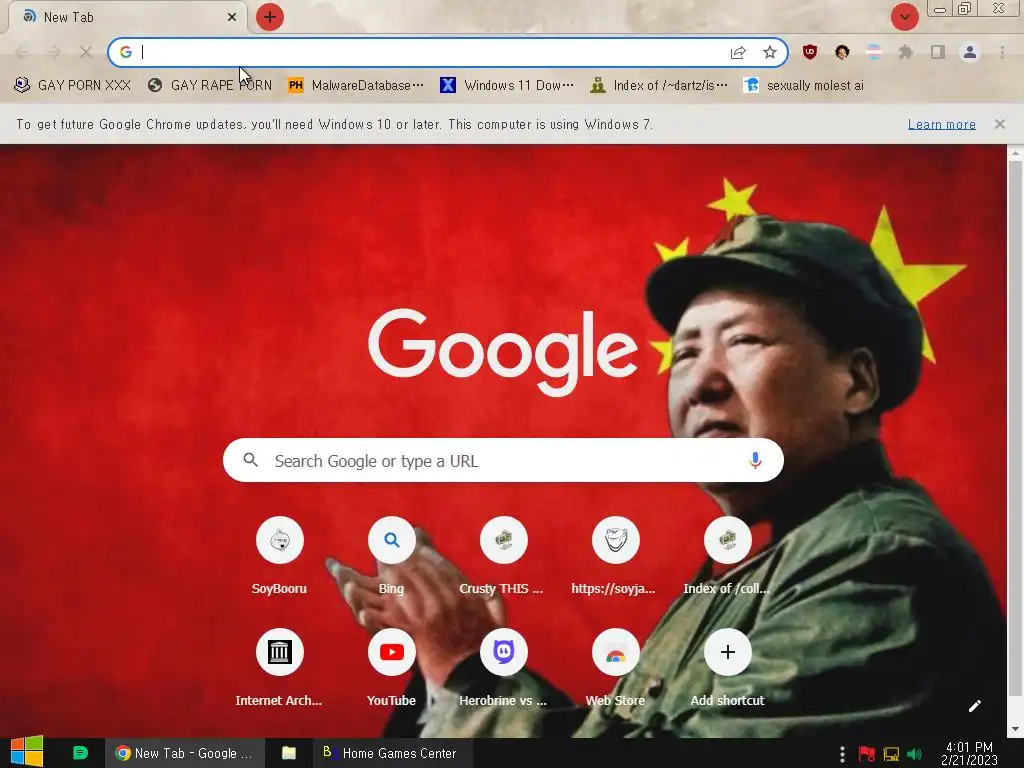The height and width of the screenshot is (768, 1024).
Task: Bookmark this tab with the star icon
Action: coord(770,52)
